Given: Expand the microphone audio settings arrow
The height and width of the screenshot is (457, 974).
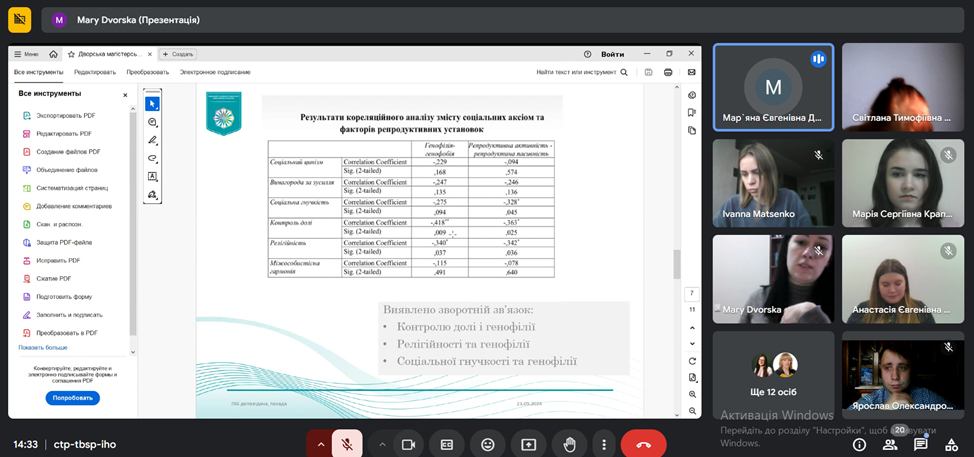Looking at the screenshot, I should tap(320, 444).
